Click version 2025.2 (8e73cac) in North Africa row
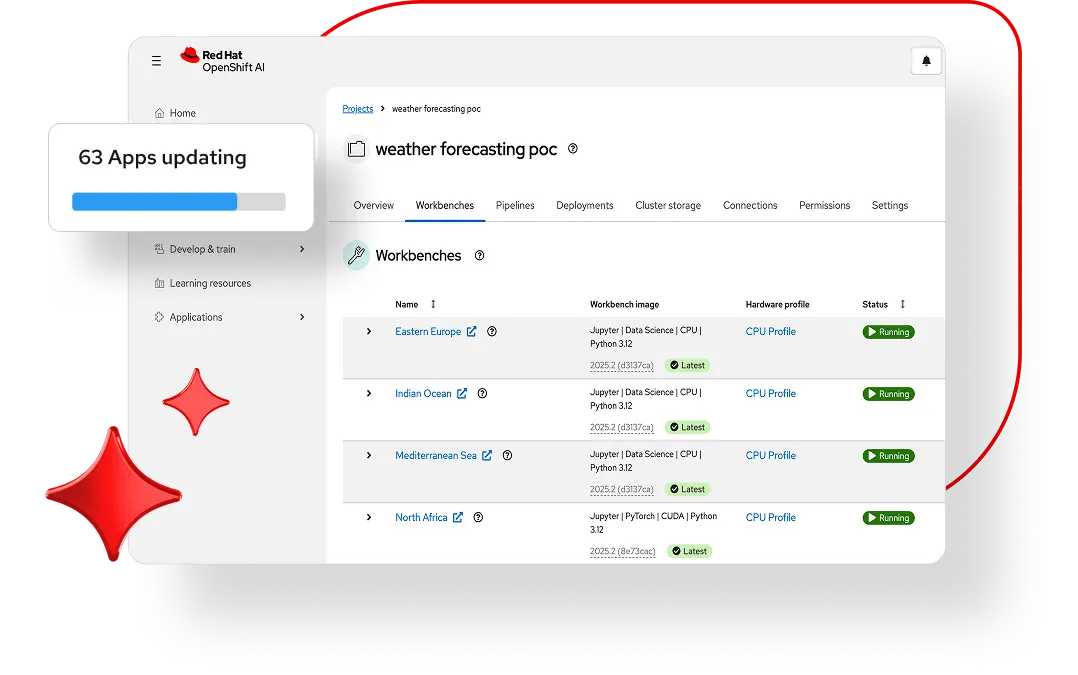The width and height of the screenshot is (1078, 675). pos(622,551)
